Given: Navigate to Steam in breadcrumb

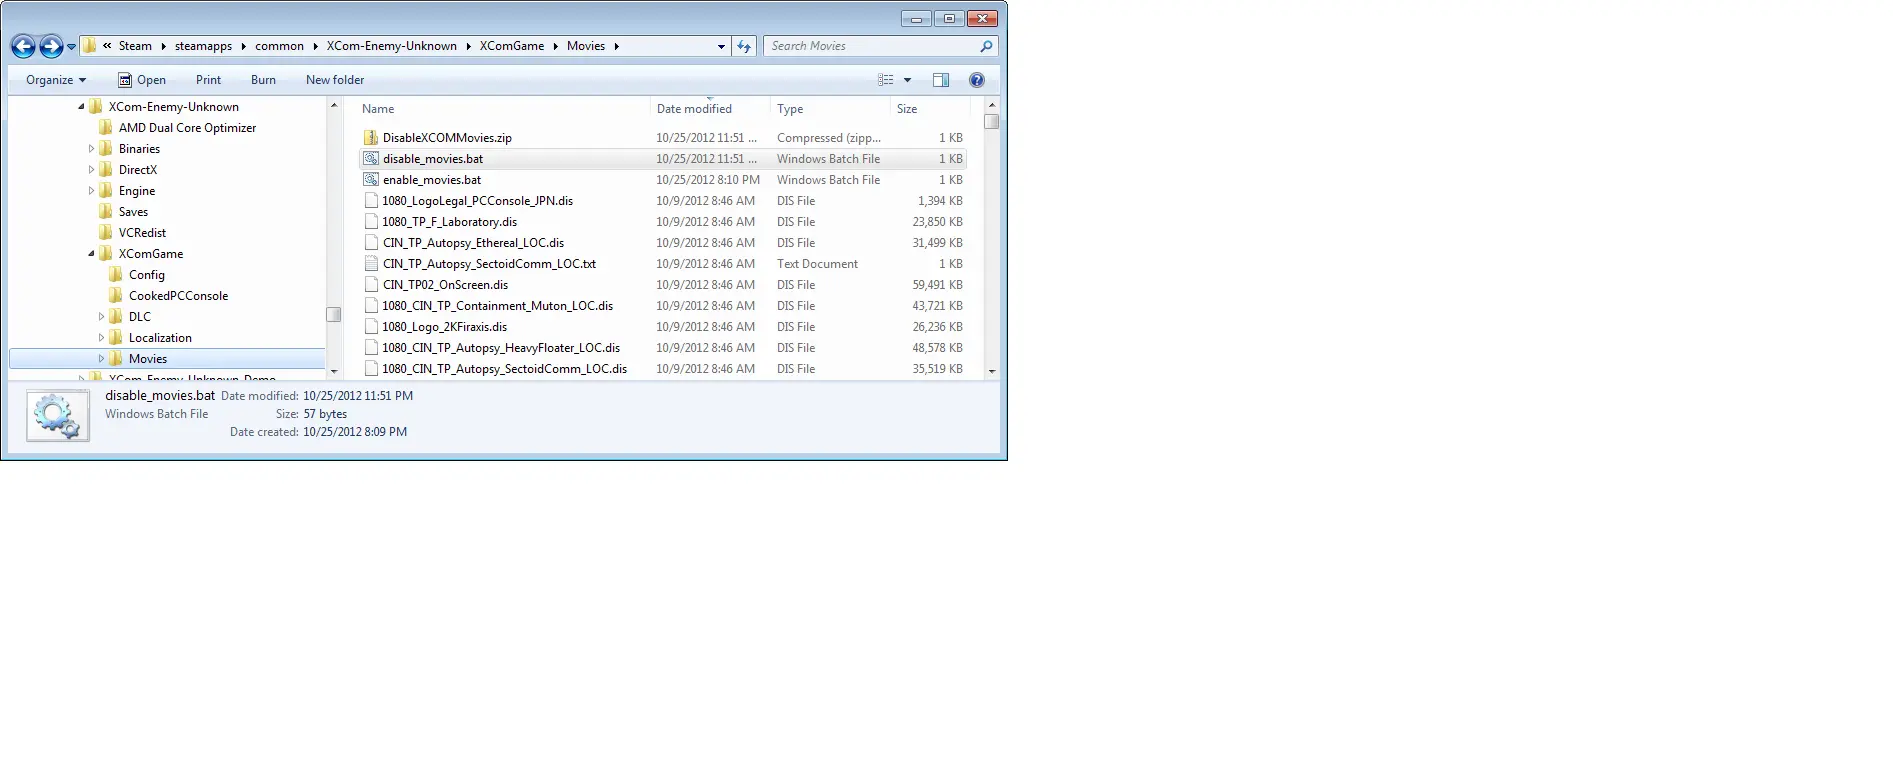Looking at the screenshot, I should pyautogui.click(x=135, y=46).
